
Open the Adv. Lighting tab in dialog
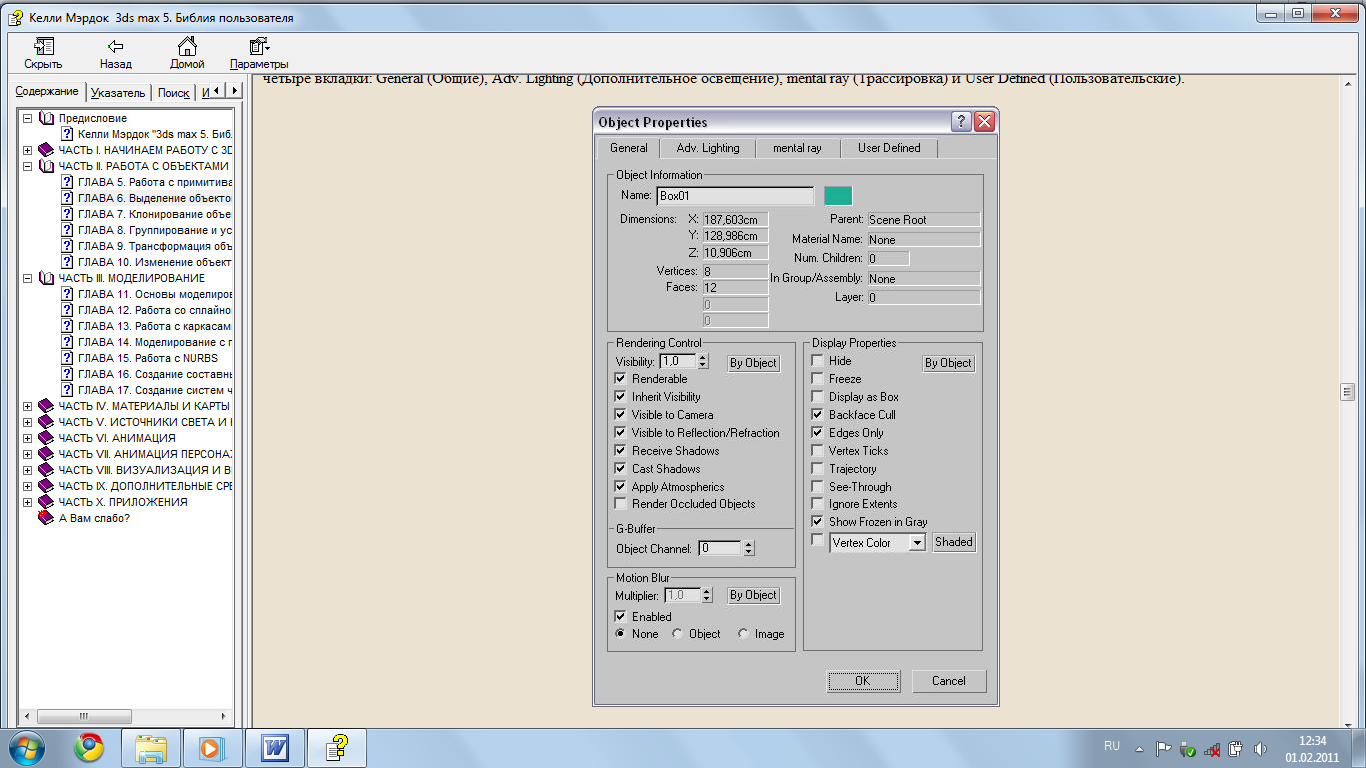pos(708,148)
